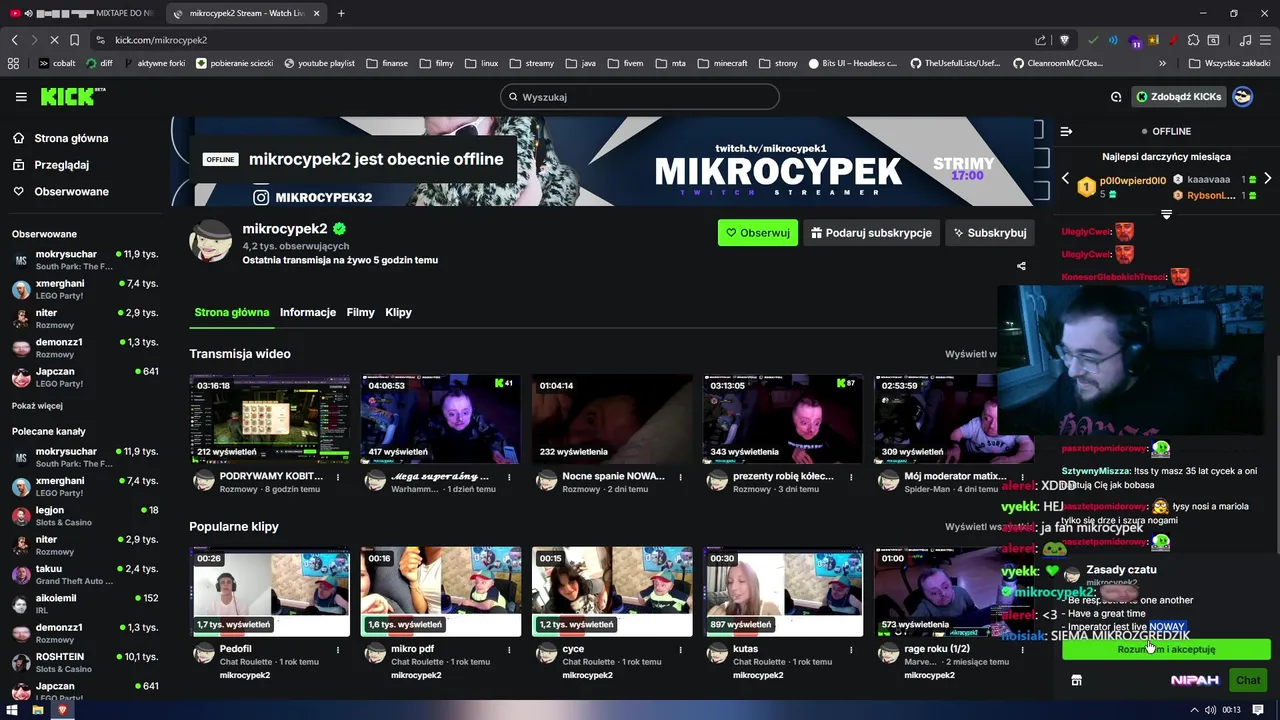Click the Subskrybuj button
Viewport: 1280px width, 720px height.
coord(990,233)
